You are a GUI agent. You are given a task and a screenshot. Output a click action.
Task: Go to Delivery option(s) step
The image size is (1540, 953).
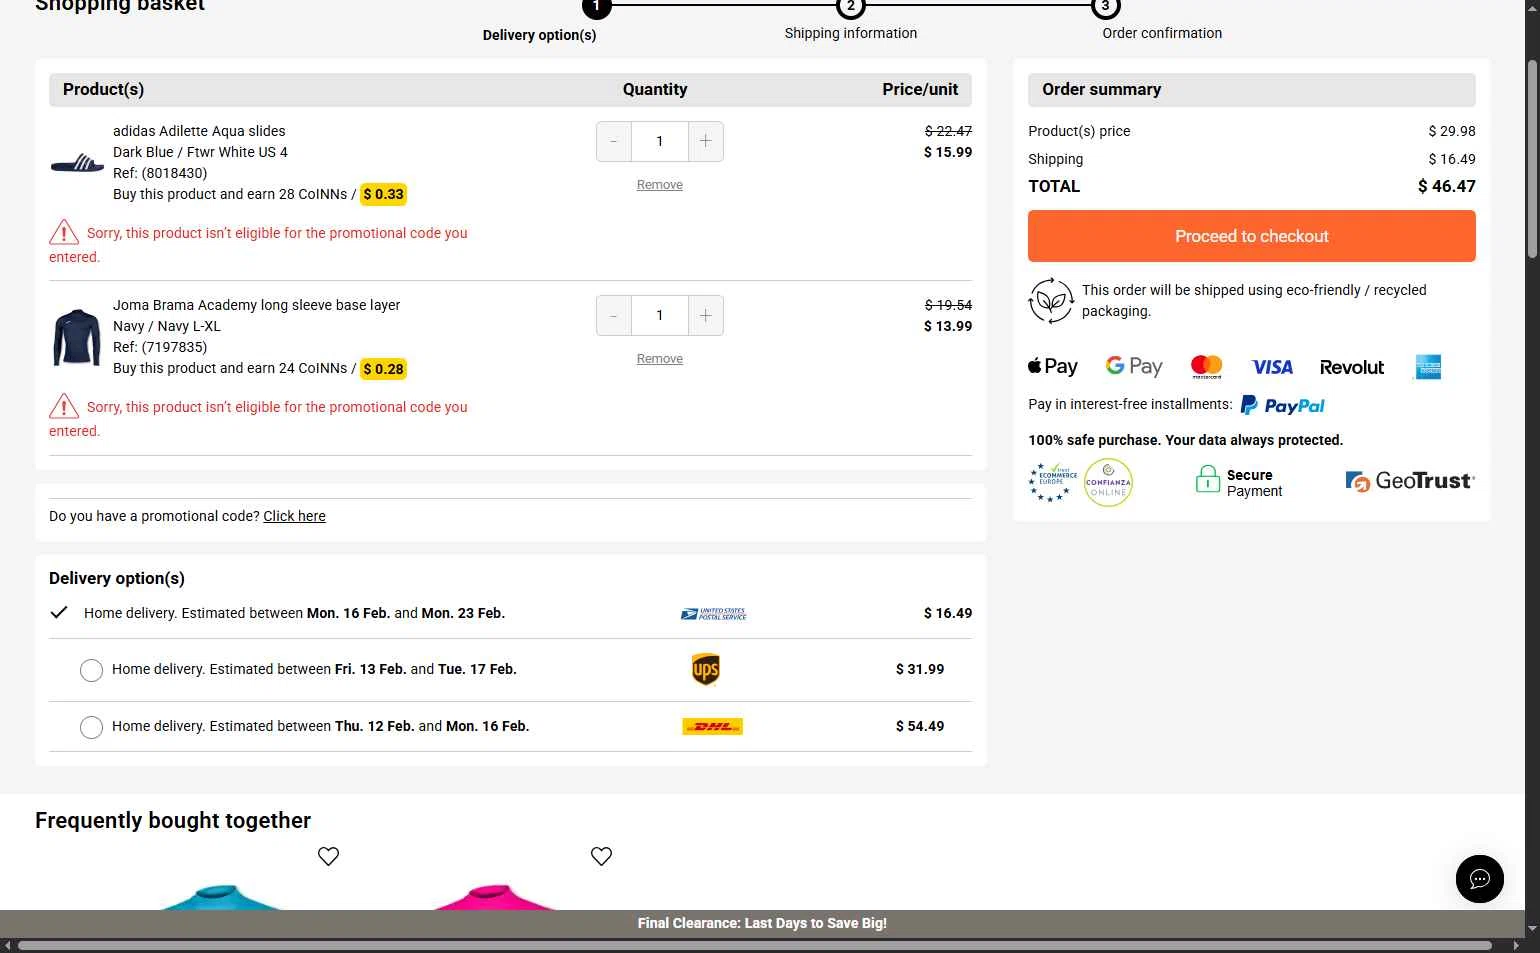tap(539, 35)
